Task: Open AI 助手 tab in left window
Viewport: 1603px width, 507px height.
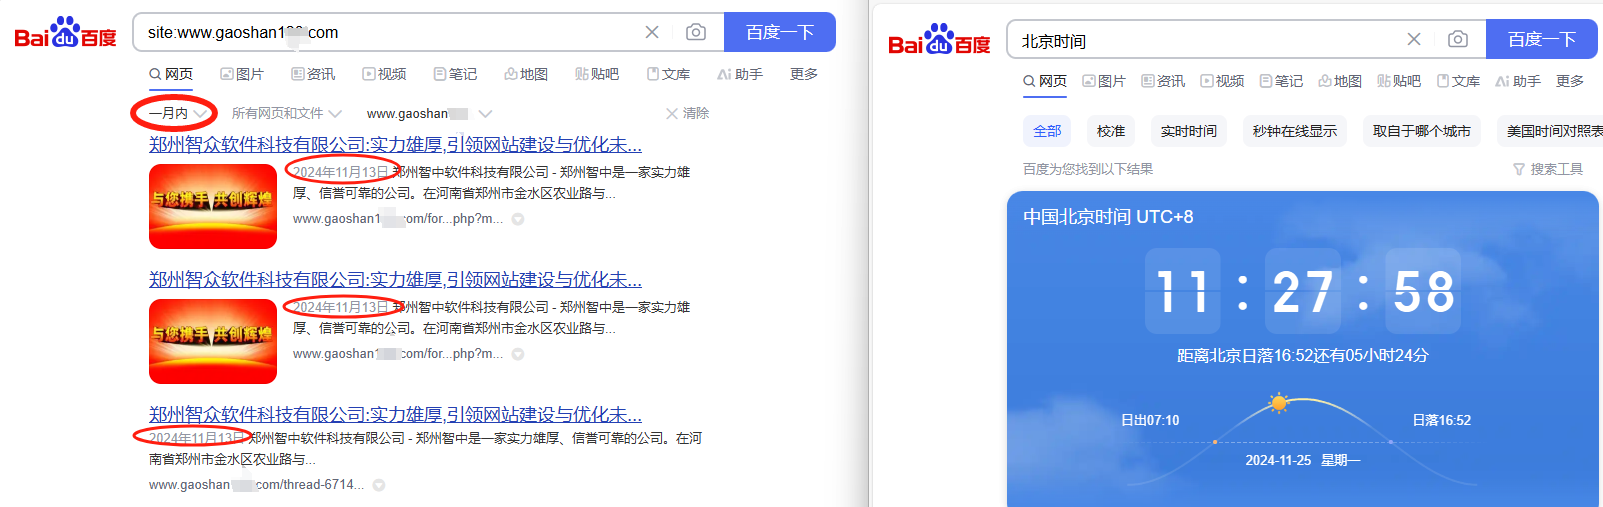Action: pyautogui.click(x=740, y=74)
